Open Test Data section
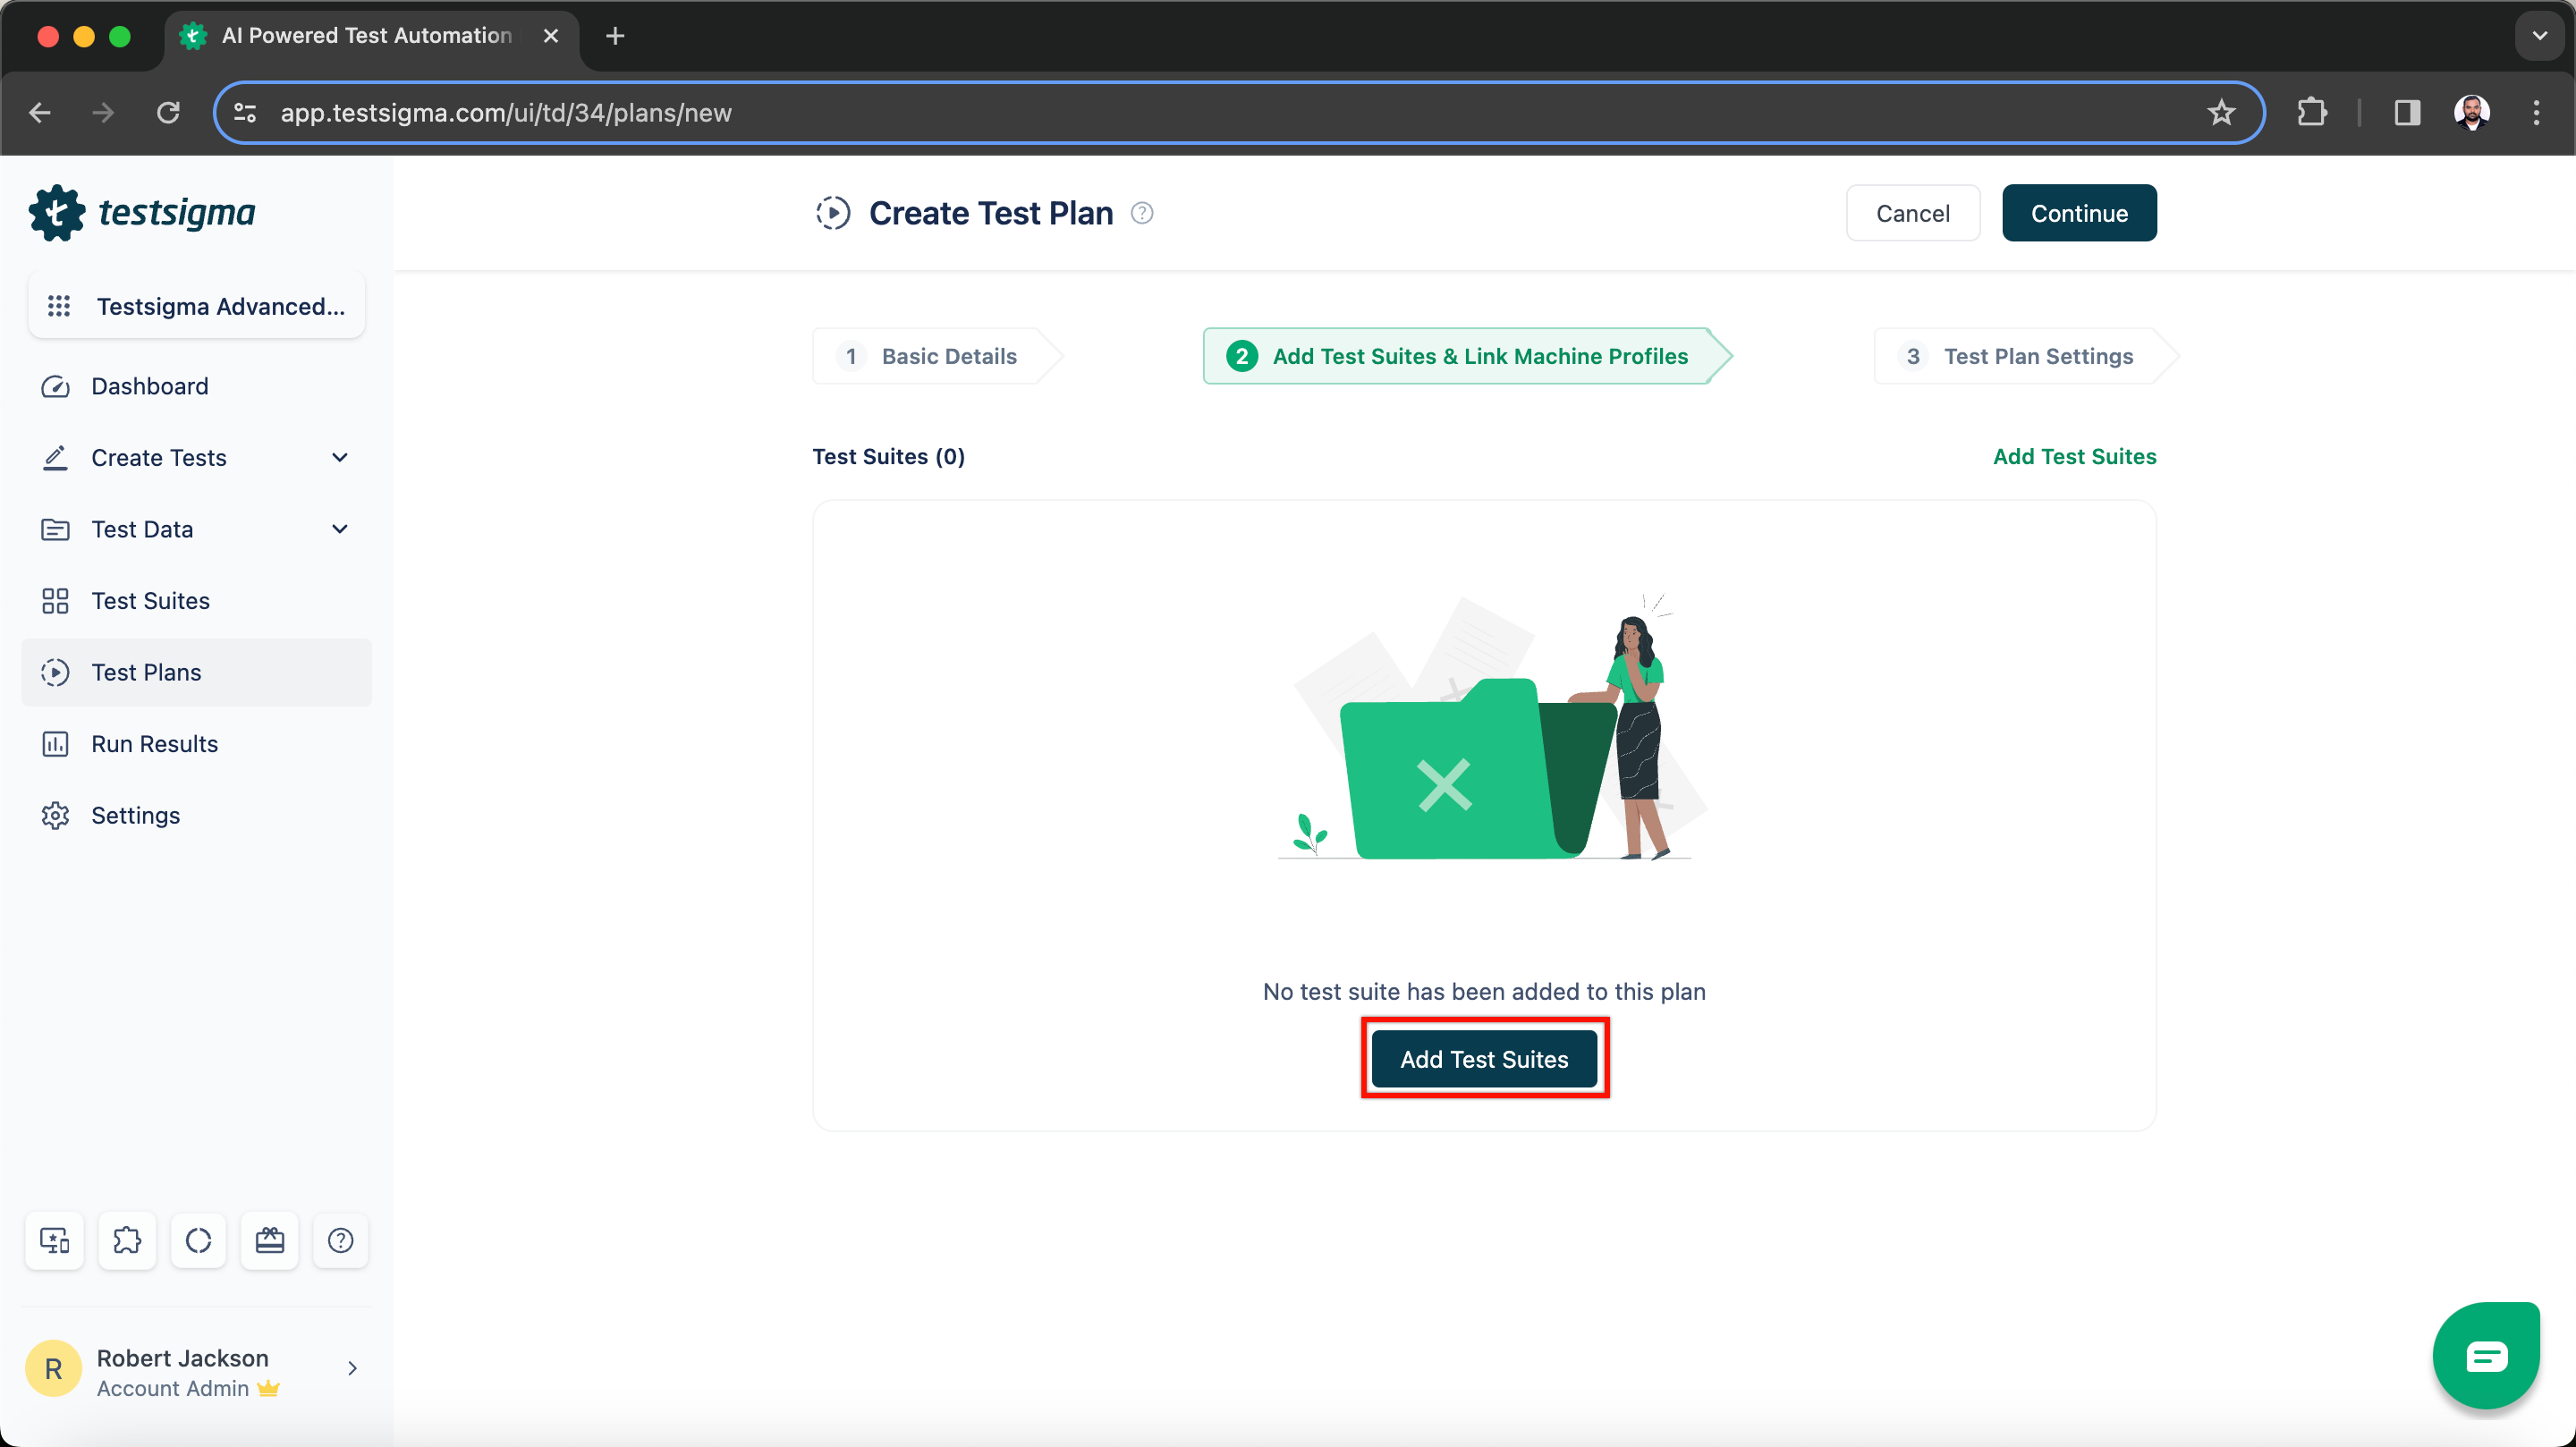This screenshot has height=1447, width=2576. (195, 529)
